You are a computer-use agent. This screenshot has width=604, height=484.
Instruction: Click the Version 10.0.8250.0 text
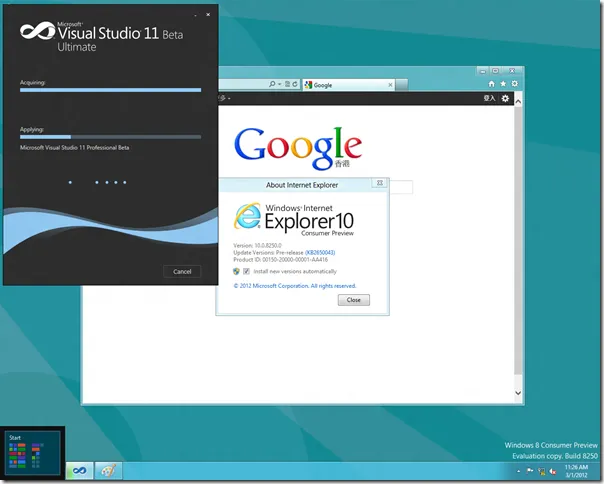257,245
